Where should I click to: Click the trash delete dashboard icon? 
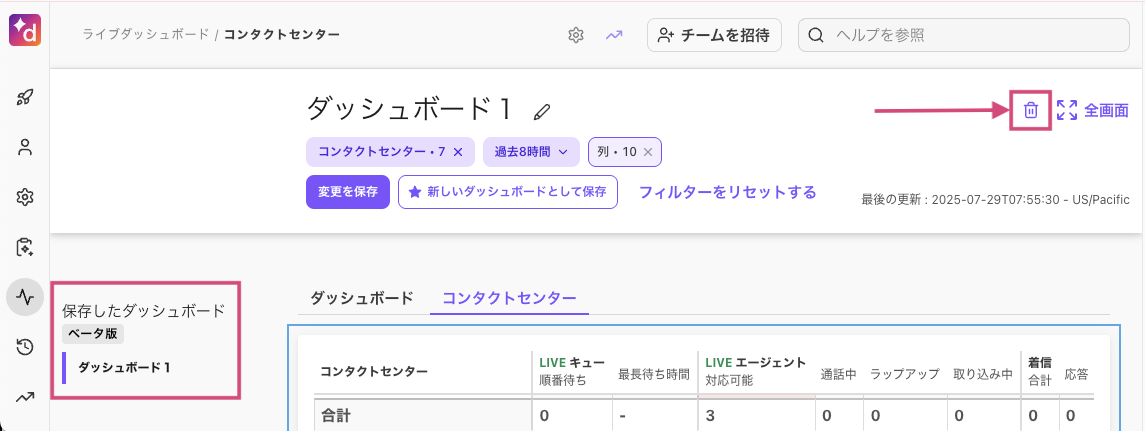(x=1030, y=110)
